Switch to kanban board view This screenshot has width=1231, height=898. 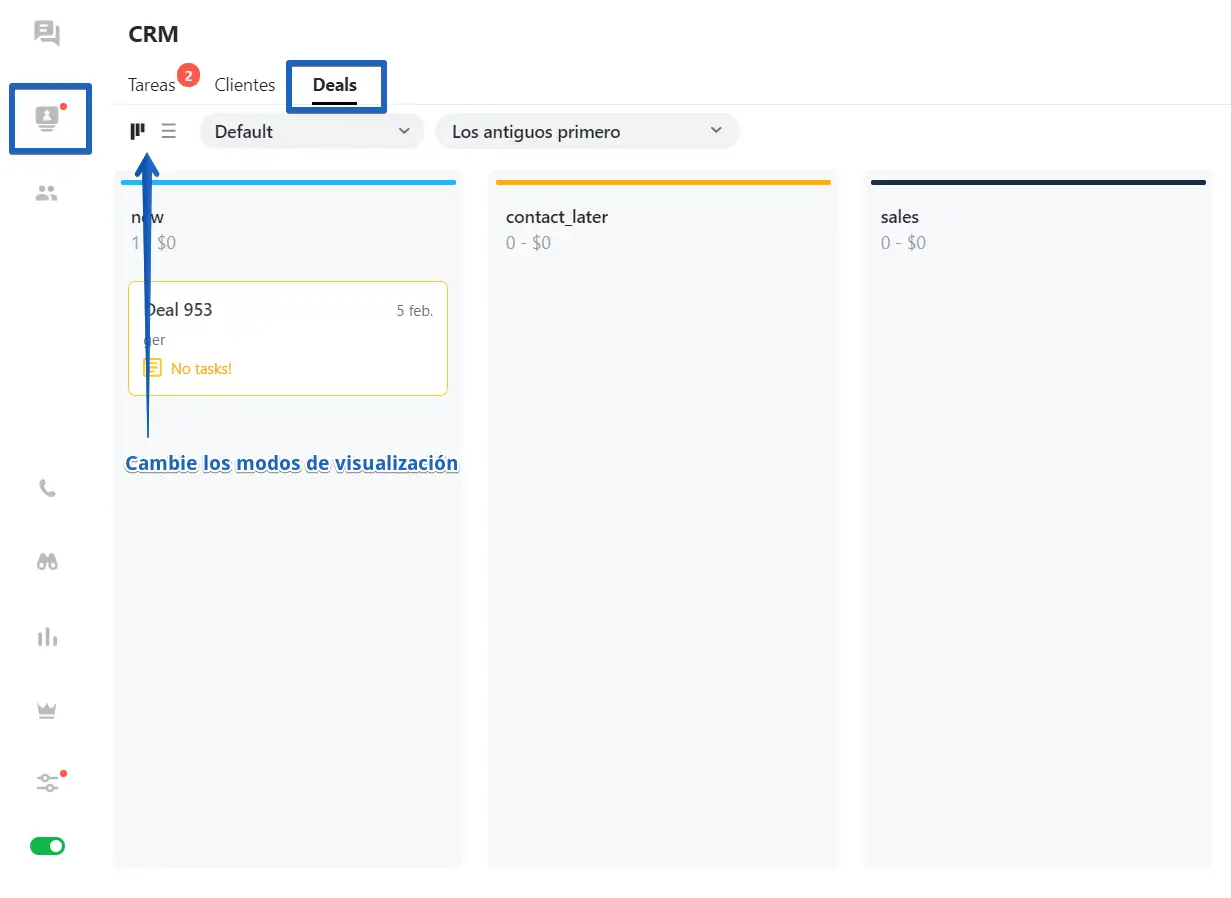tap(138, 131)
